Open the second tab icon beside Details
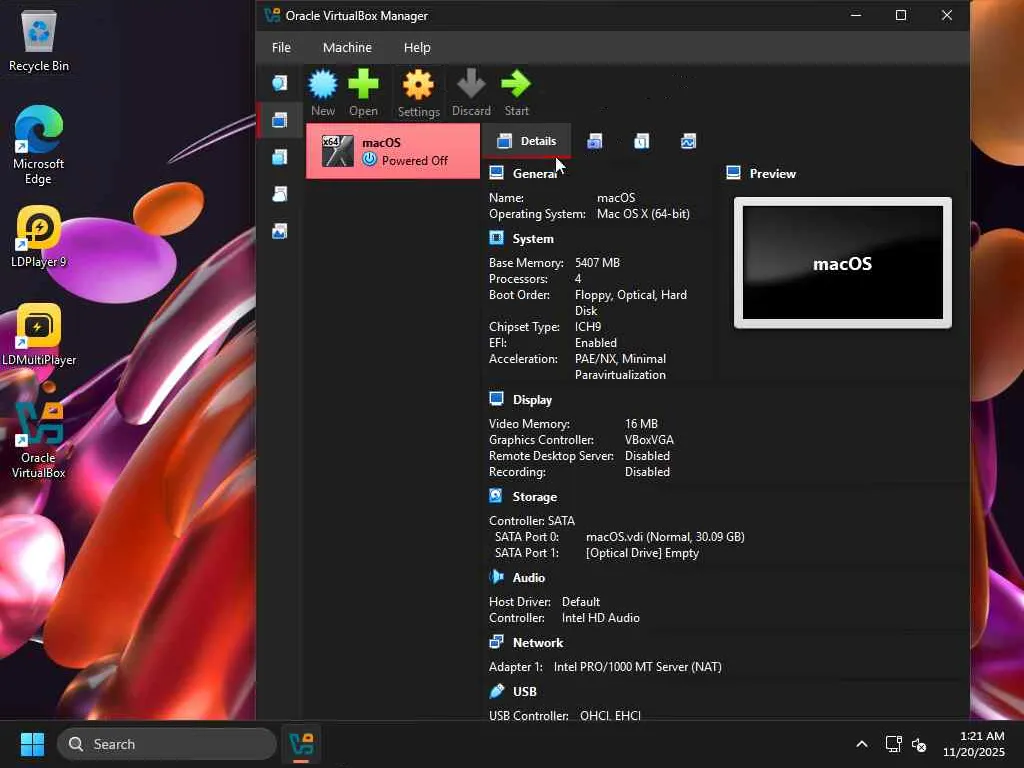 point(594,141)
